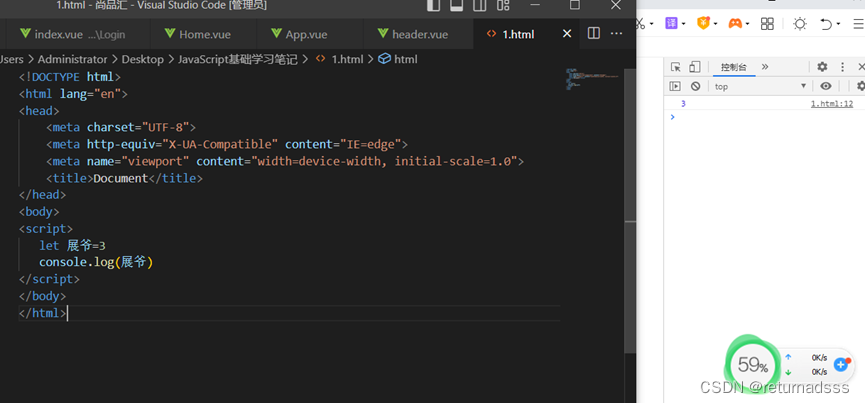Click the editor minimap preview
This screenshot has height=403, width=865.
pos(591,79)
